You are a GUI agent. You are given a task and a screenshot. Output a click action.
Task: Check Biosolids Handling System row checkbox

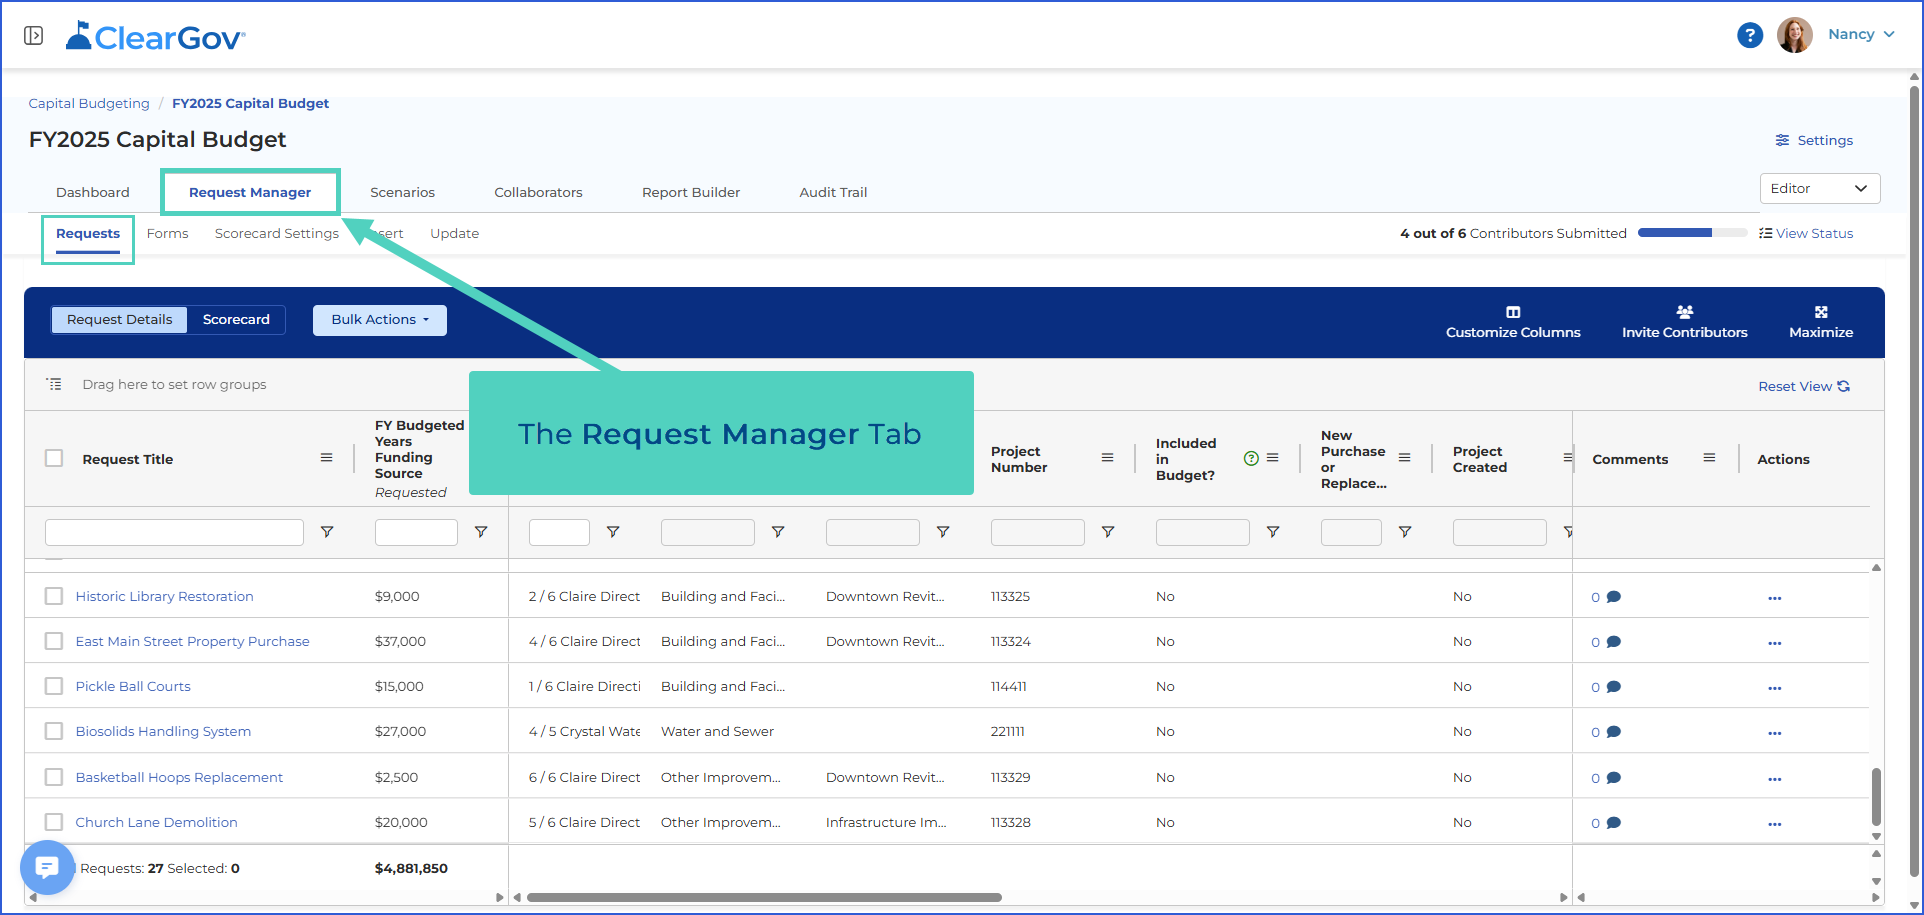point(54,731)
